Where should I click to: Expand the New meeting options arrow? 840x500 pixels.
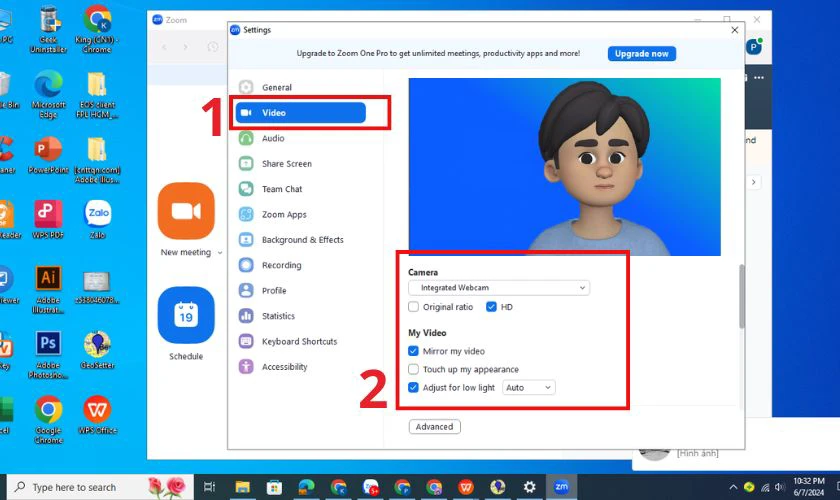click(220, 252)
